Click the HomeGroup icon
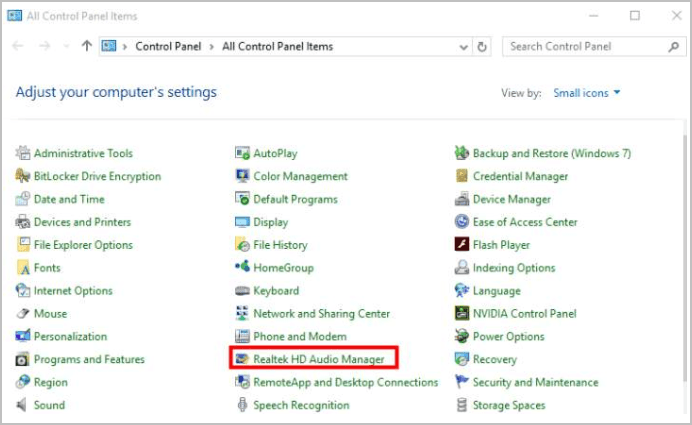692x425 pixels. (x=242, y=267)
